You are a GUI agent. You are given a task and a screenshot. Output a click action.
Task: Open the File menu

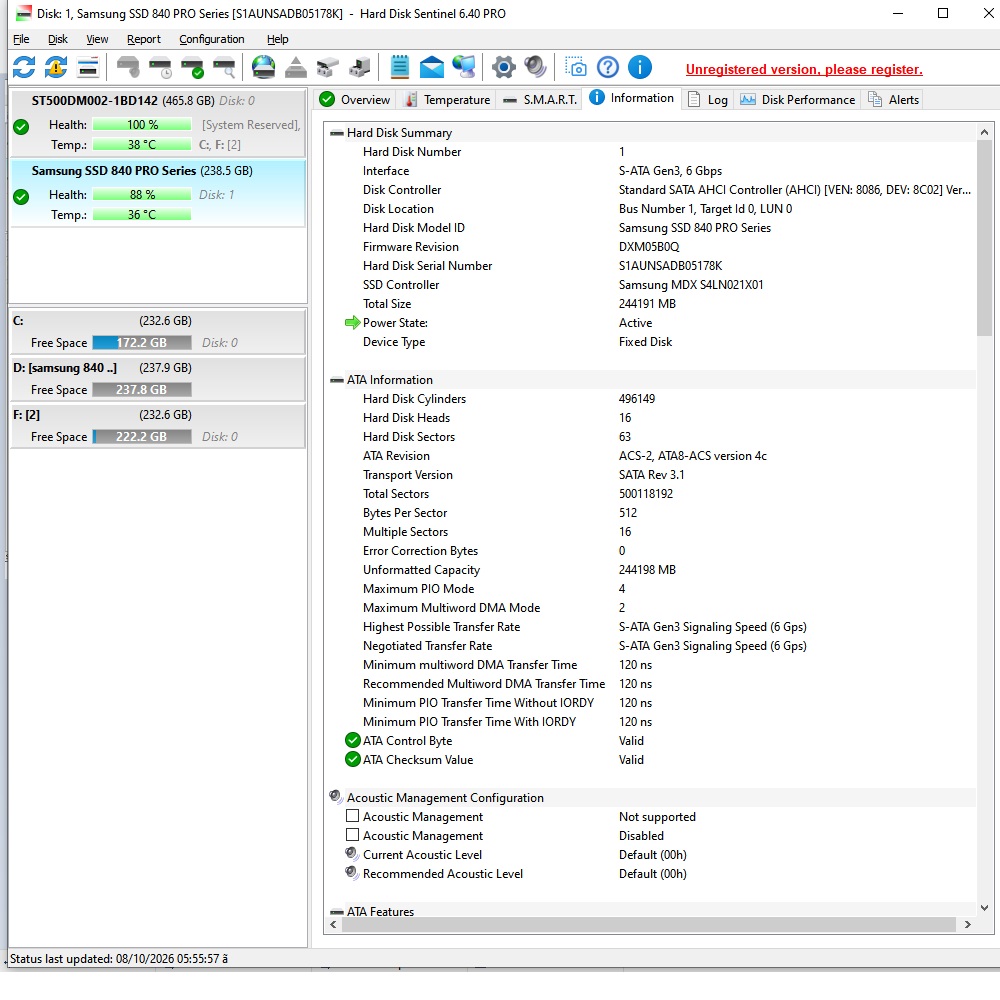[21, 39]
